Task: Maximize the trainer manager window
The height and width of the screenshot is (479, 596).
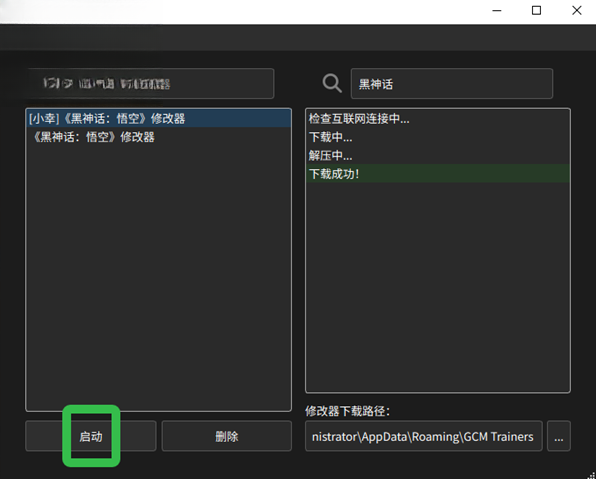Action: coord(536,11)
